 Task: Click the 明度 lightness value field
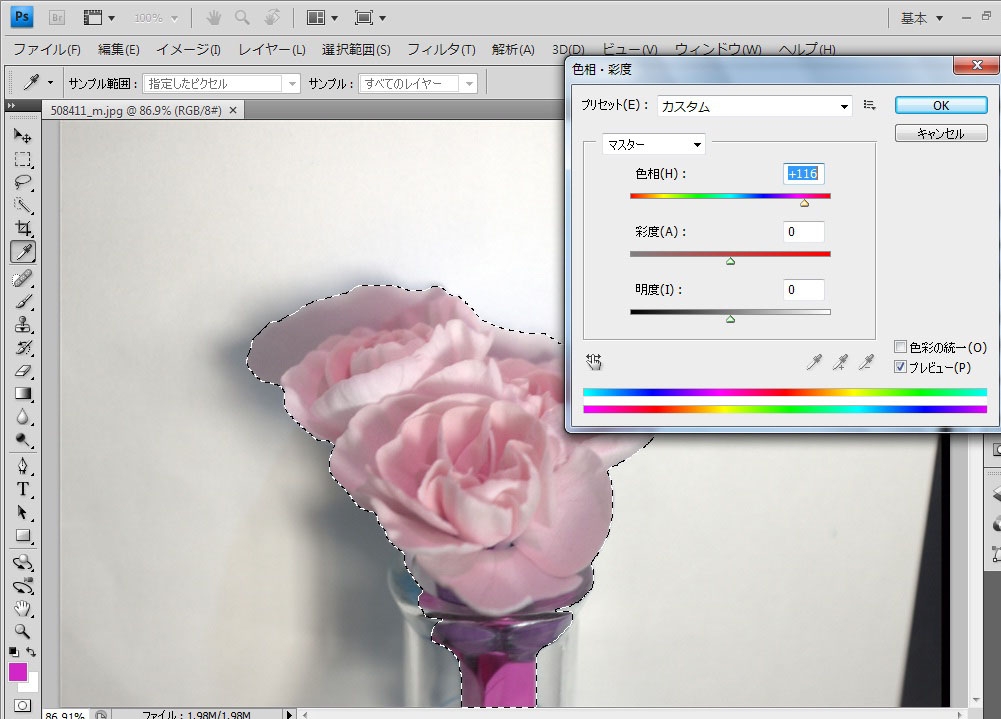pyautogui.click(x=803, y=290)
